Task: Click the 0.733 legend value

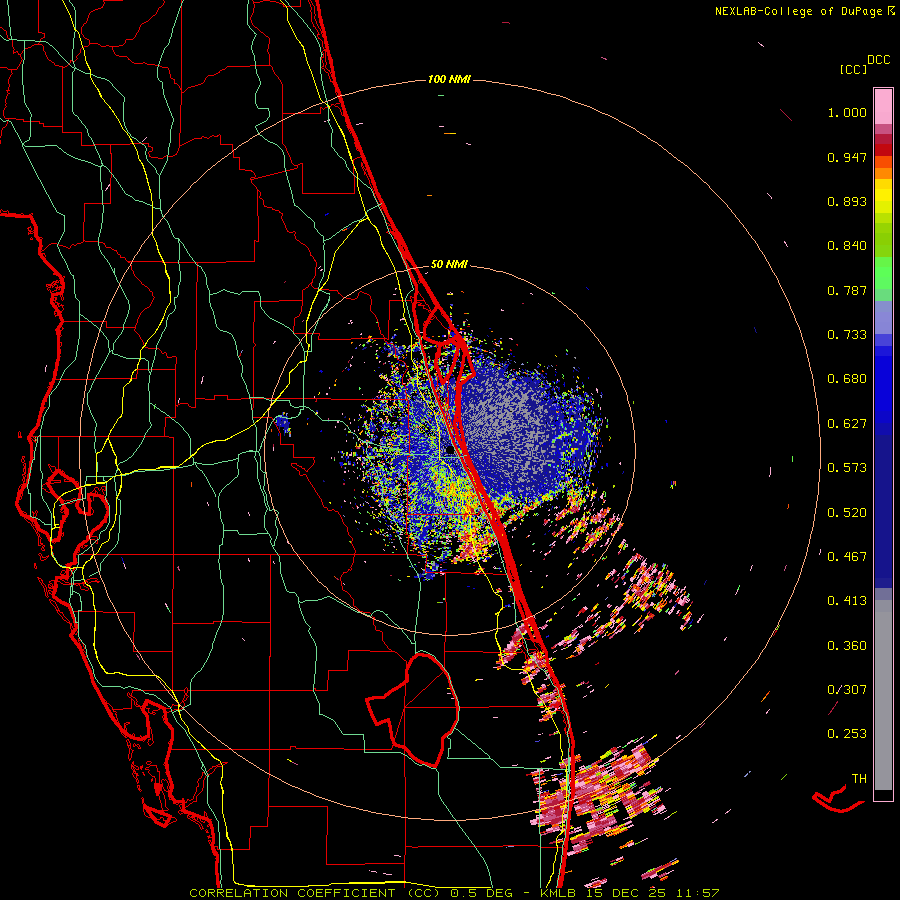Action: coord(847,335)
